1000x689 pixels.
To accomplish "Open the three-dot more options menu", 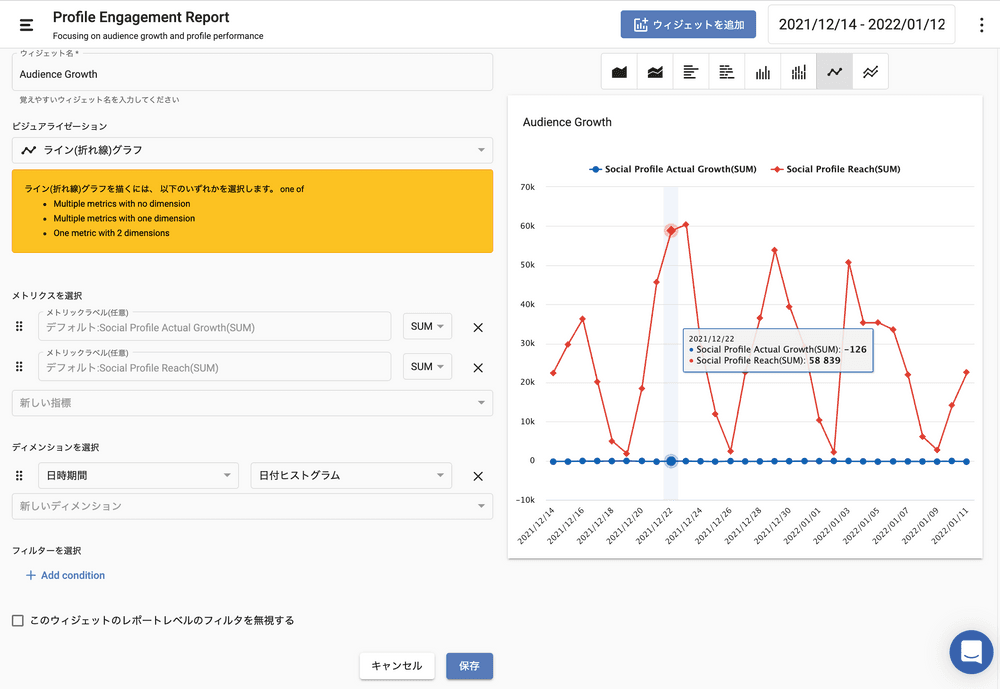I will click(x=981, y=25).
